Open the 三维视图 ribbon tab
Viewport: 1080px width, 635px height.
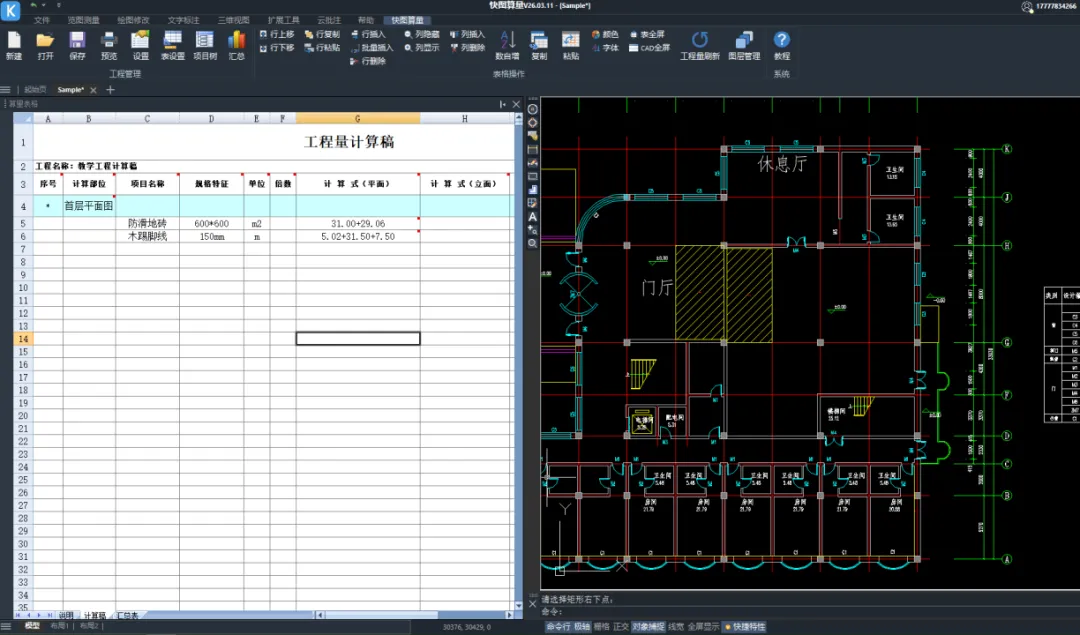(x=233, y=20)
